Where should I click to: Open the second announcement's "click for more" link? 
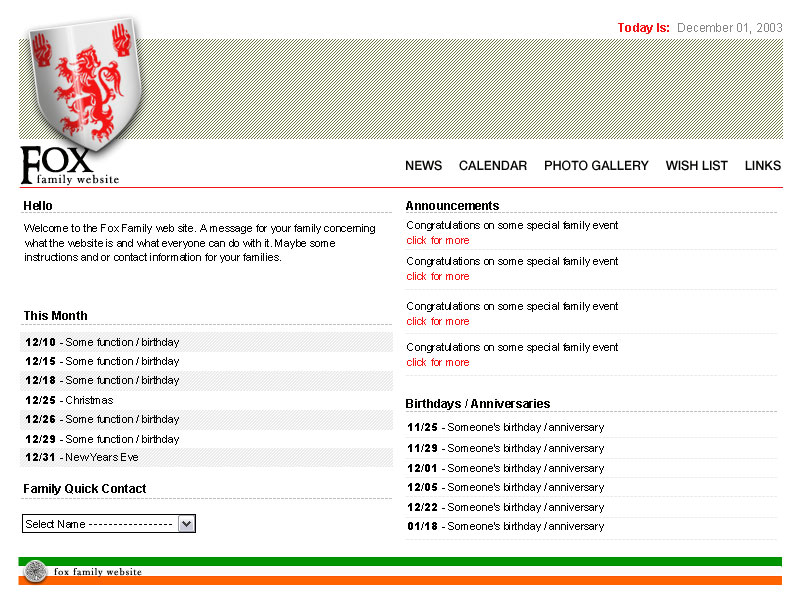click(x=437, y=276)
